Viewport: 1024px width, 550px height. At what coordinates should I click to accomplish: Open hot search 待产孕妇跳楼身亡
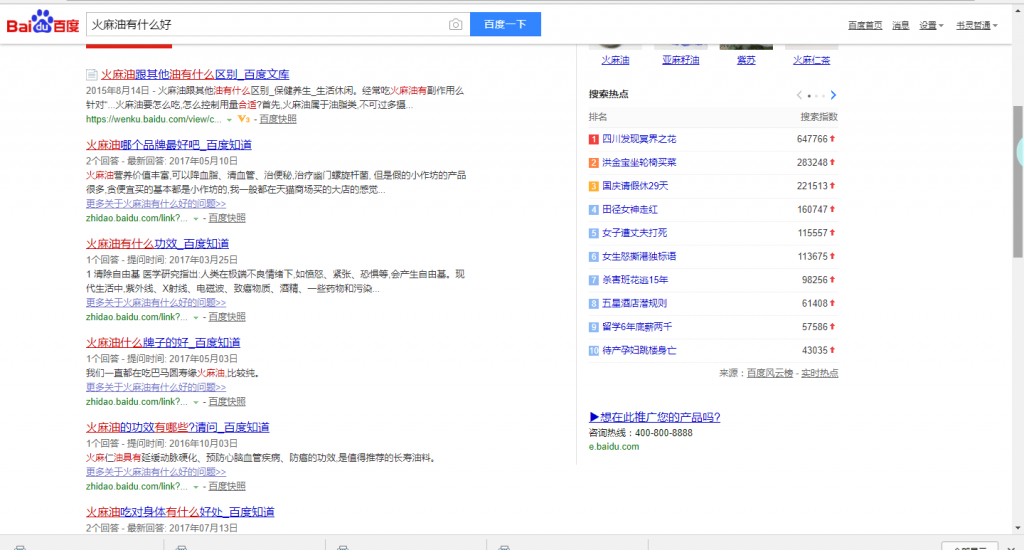click(x=639, y=351)
